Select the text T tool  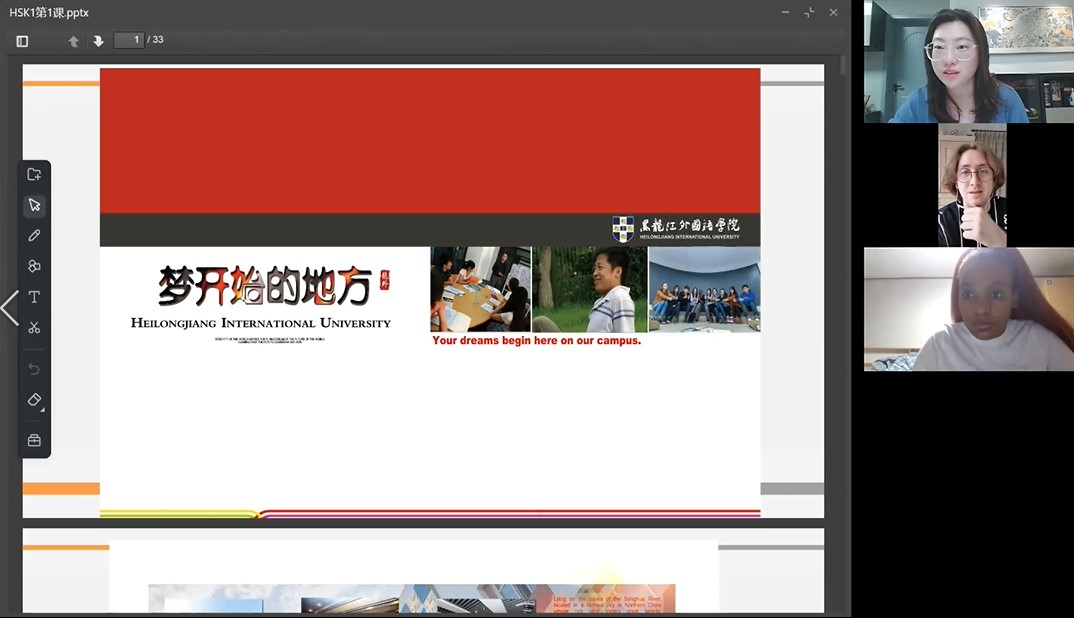click(x=34, y=297)
